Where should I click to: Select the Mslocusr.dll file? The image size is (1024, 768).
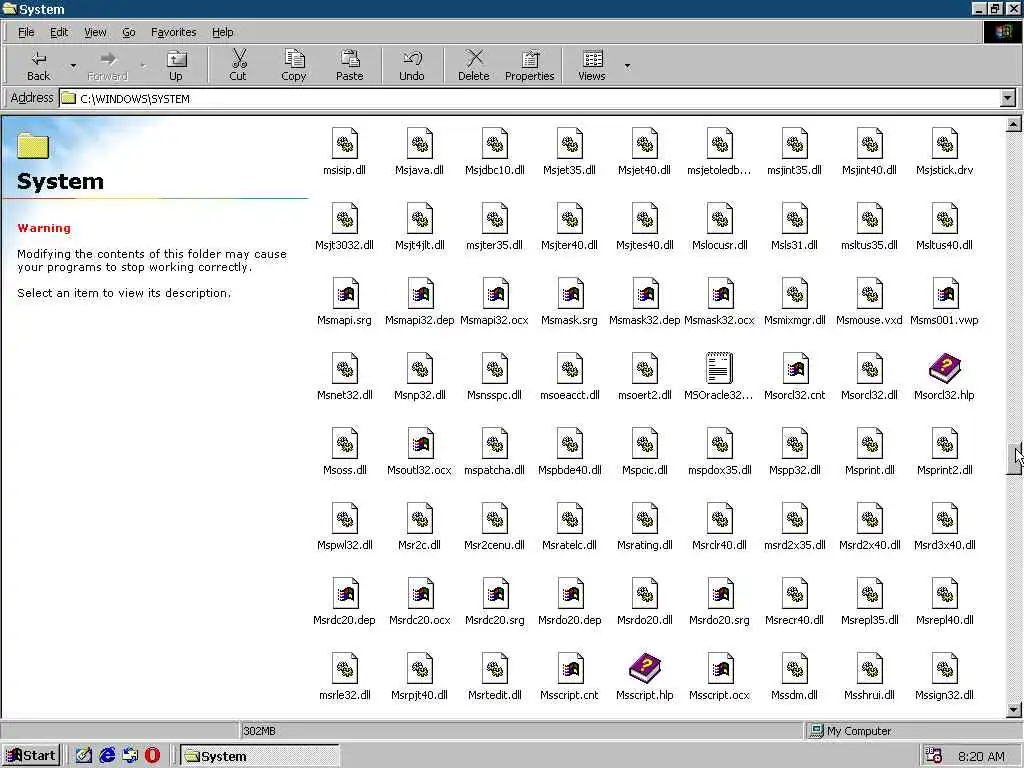click(x=719, y=227)
